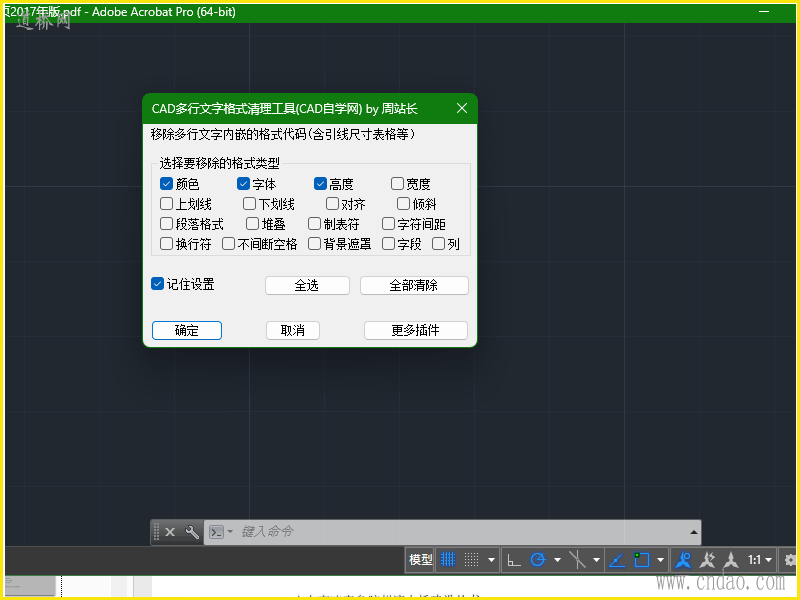Click the command prompt history icon
800x600 pixels.
(217, 532)
